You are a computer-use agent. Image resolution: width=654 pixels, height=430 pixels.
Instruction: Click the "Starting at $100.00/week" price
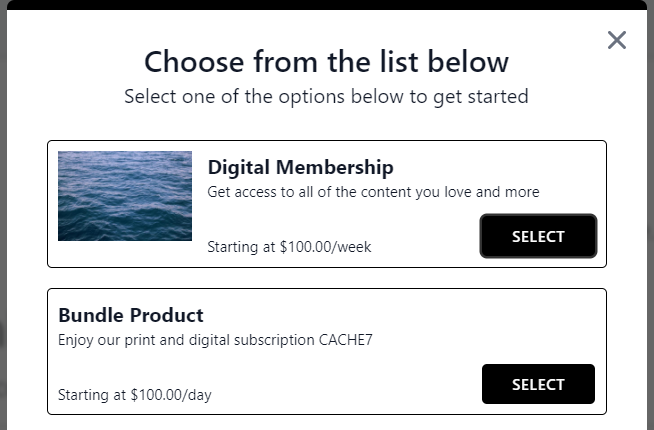pos(289,247)
